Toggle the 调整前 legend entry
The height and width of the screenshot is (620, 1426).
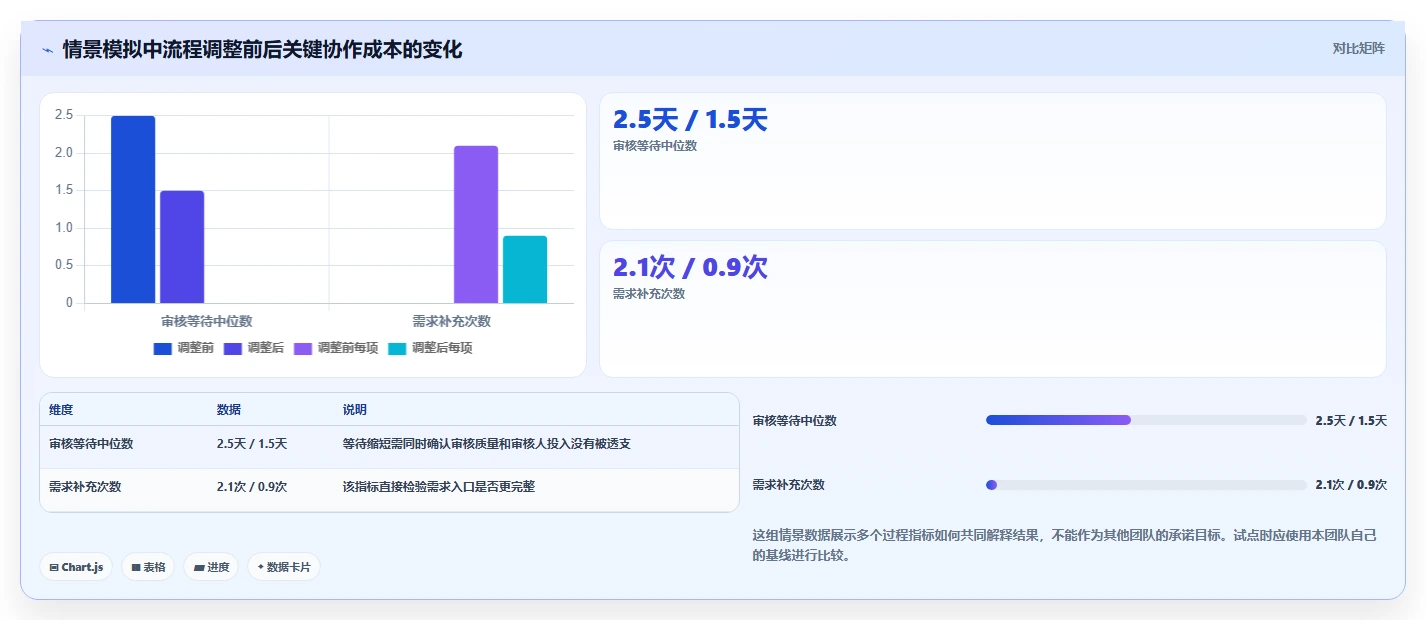click(184, 348)
